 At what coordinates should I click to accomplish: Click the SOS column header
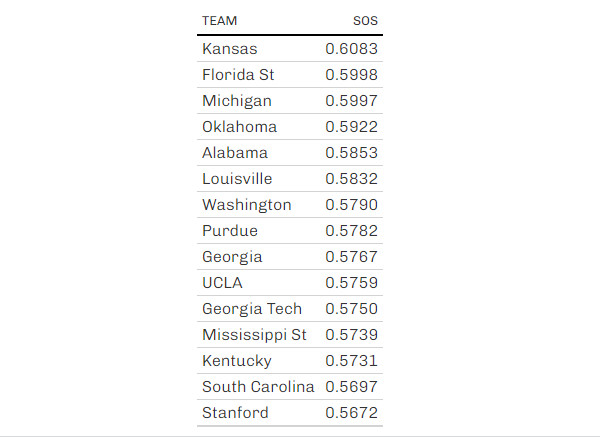(x=365, y=21)
